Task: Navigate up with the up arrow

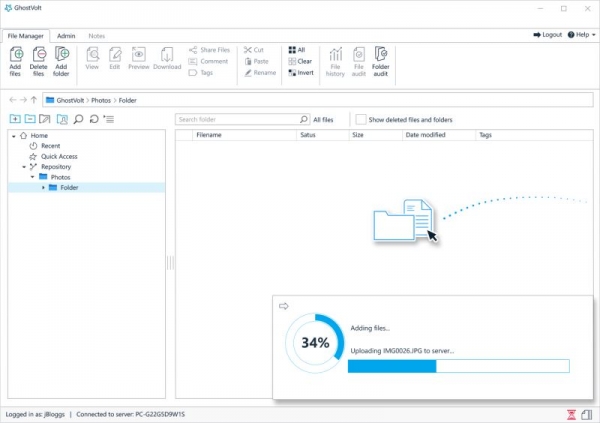Action: click(34, 100)
